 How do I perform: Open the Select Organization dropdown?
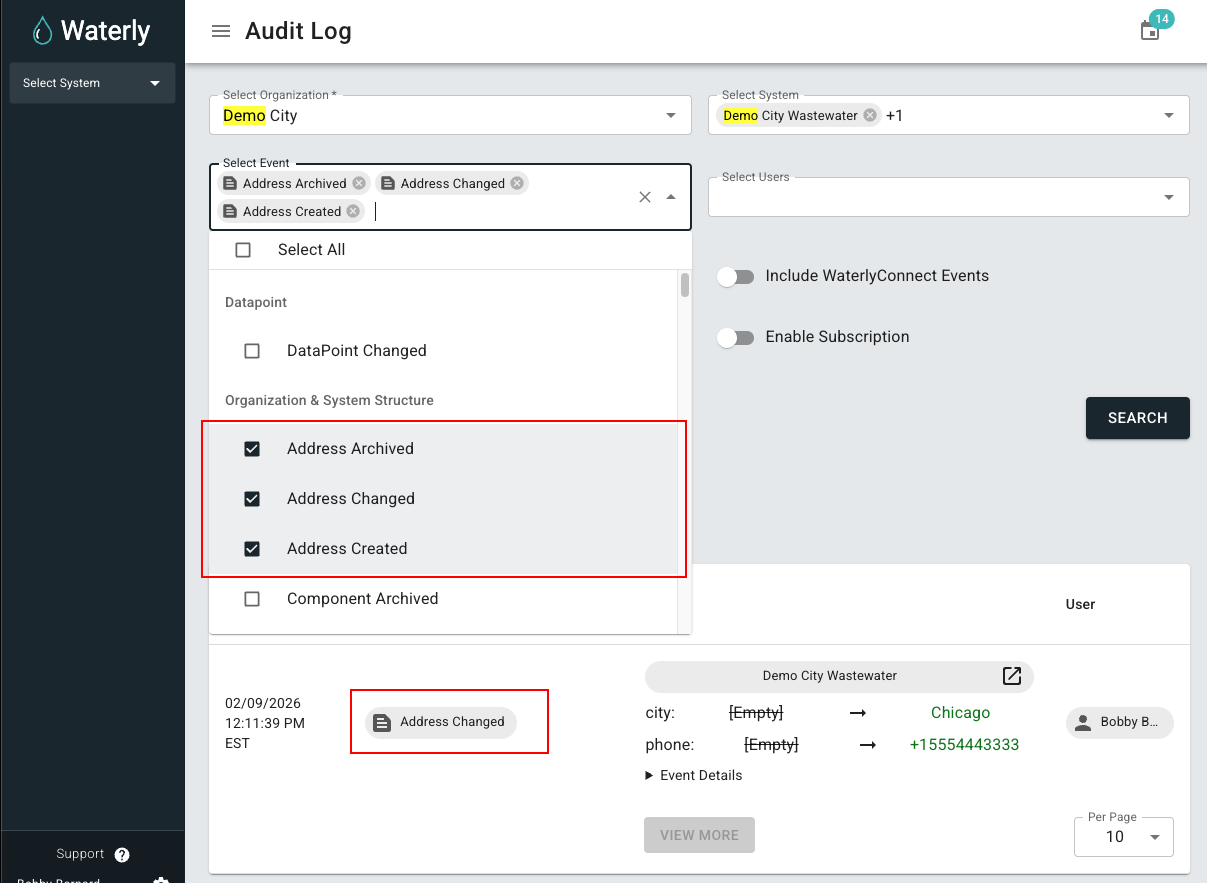pos(670,116)
